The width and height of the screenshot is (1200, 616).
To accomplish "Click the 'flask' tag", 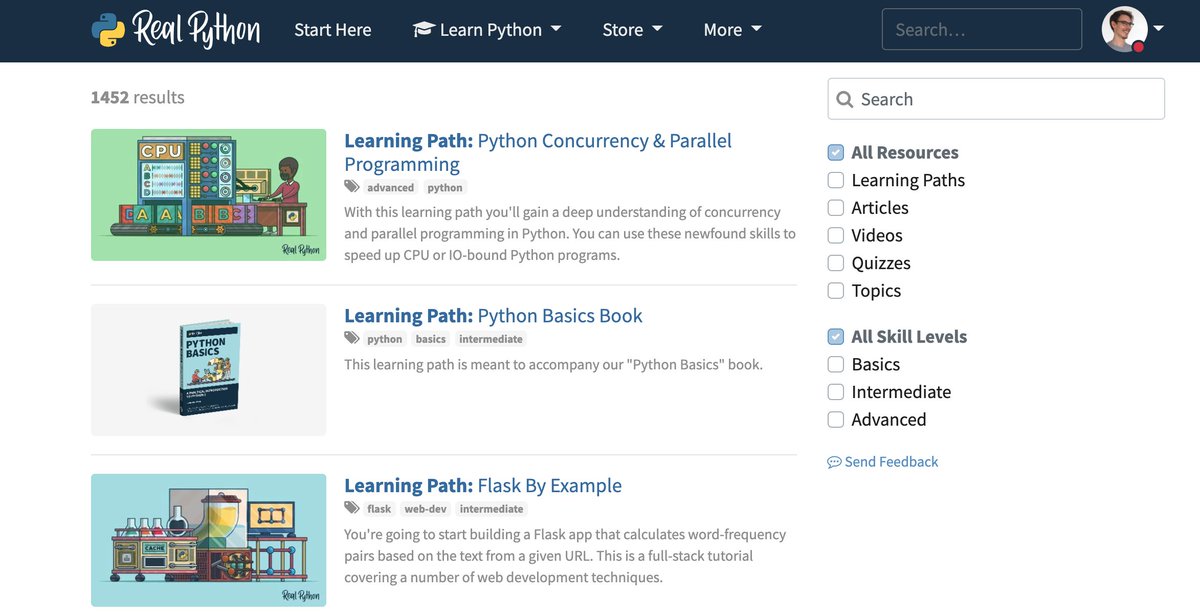I will coord(379,509).
